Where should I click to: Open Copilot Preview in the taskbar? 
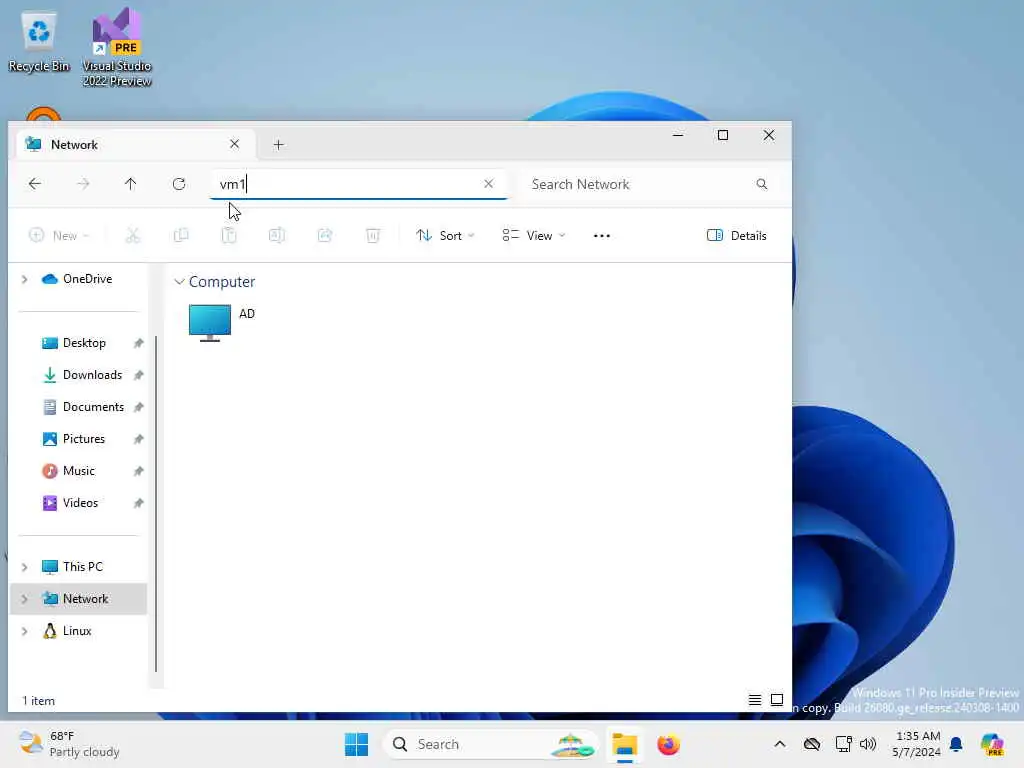click(x=992, y=744)
